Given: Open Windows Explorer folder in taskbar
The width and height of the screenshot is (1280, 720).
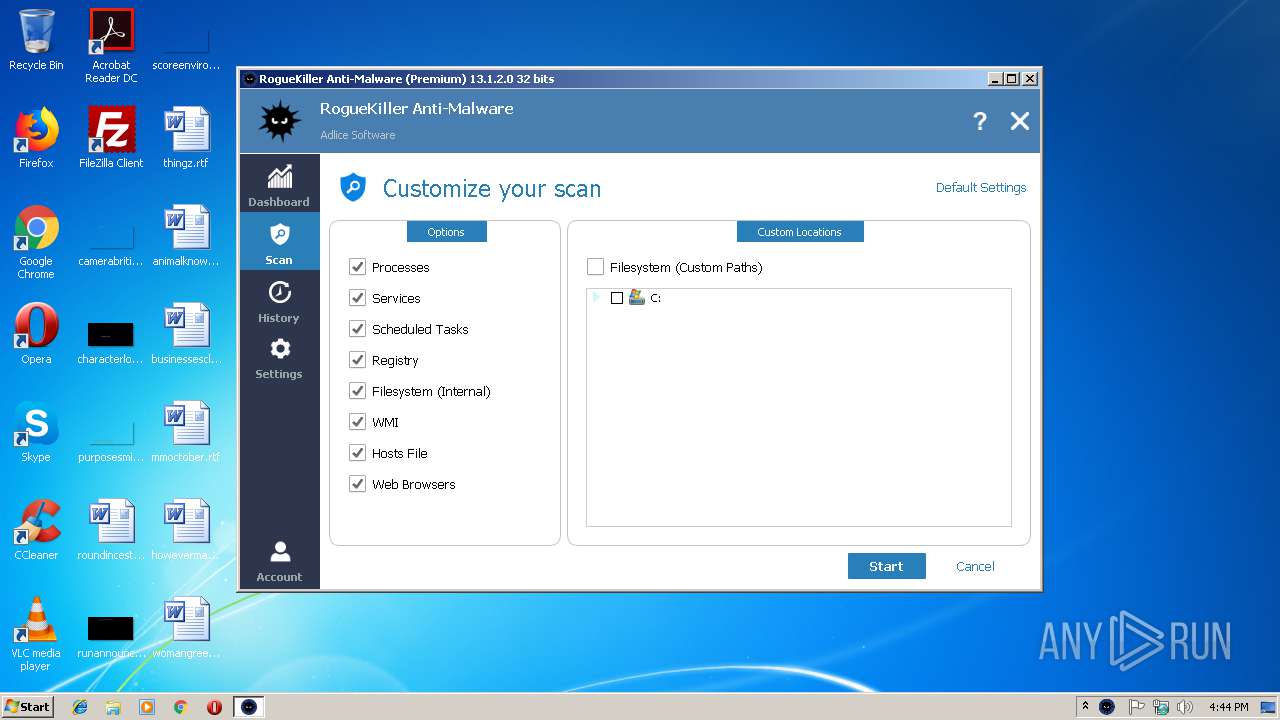Looking at the screenshot, I should pos(113,707).
